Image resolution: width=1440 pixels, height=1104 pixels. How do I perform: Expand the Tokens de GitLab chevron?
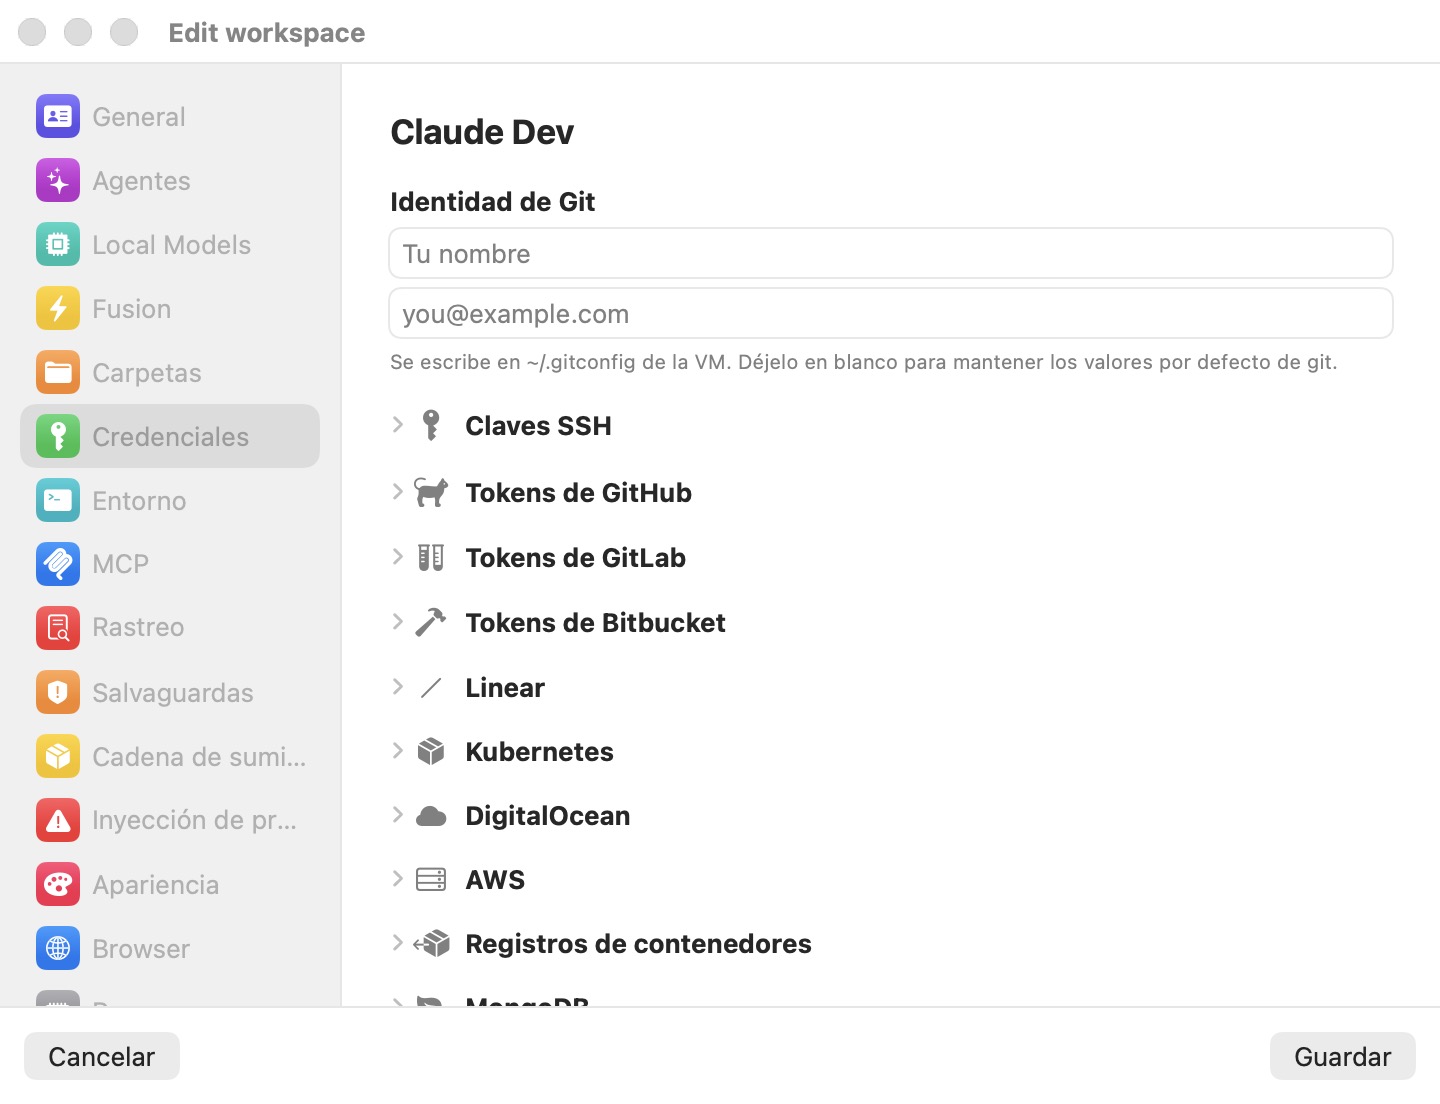[398, 557]
